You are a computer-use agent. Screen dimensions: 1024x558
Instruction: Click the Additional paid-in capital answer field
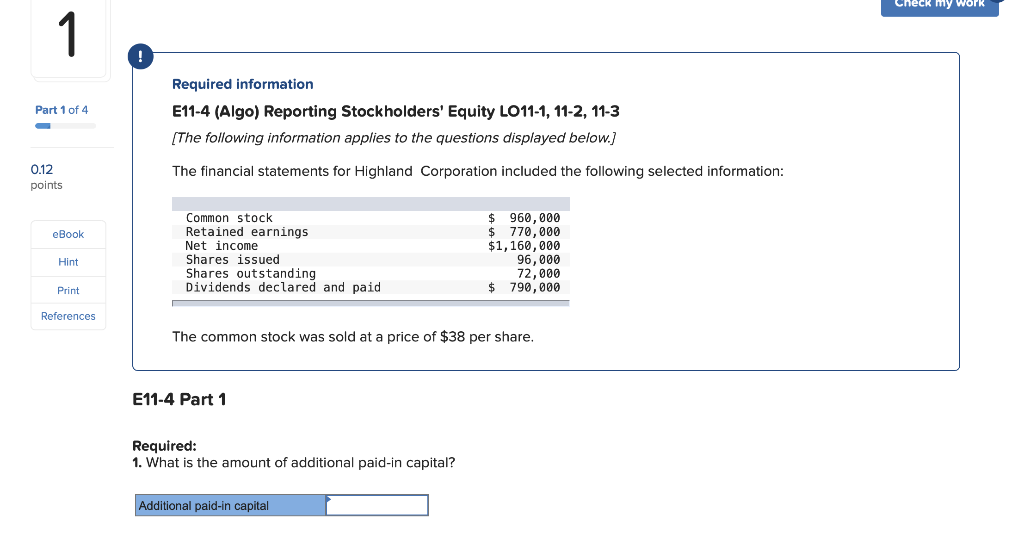tap(377, 506)
